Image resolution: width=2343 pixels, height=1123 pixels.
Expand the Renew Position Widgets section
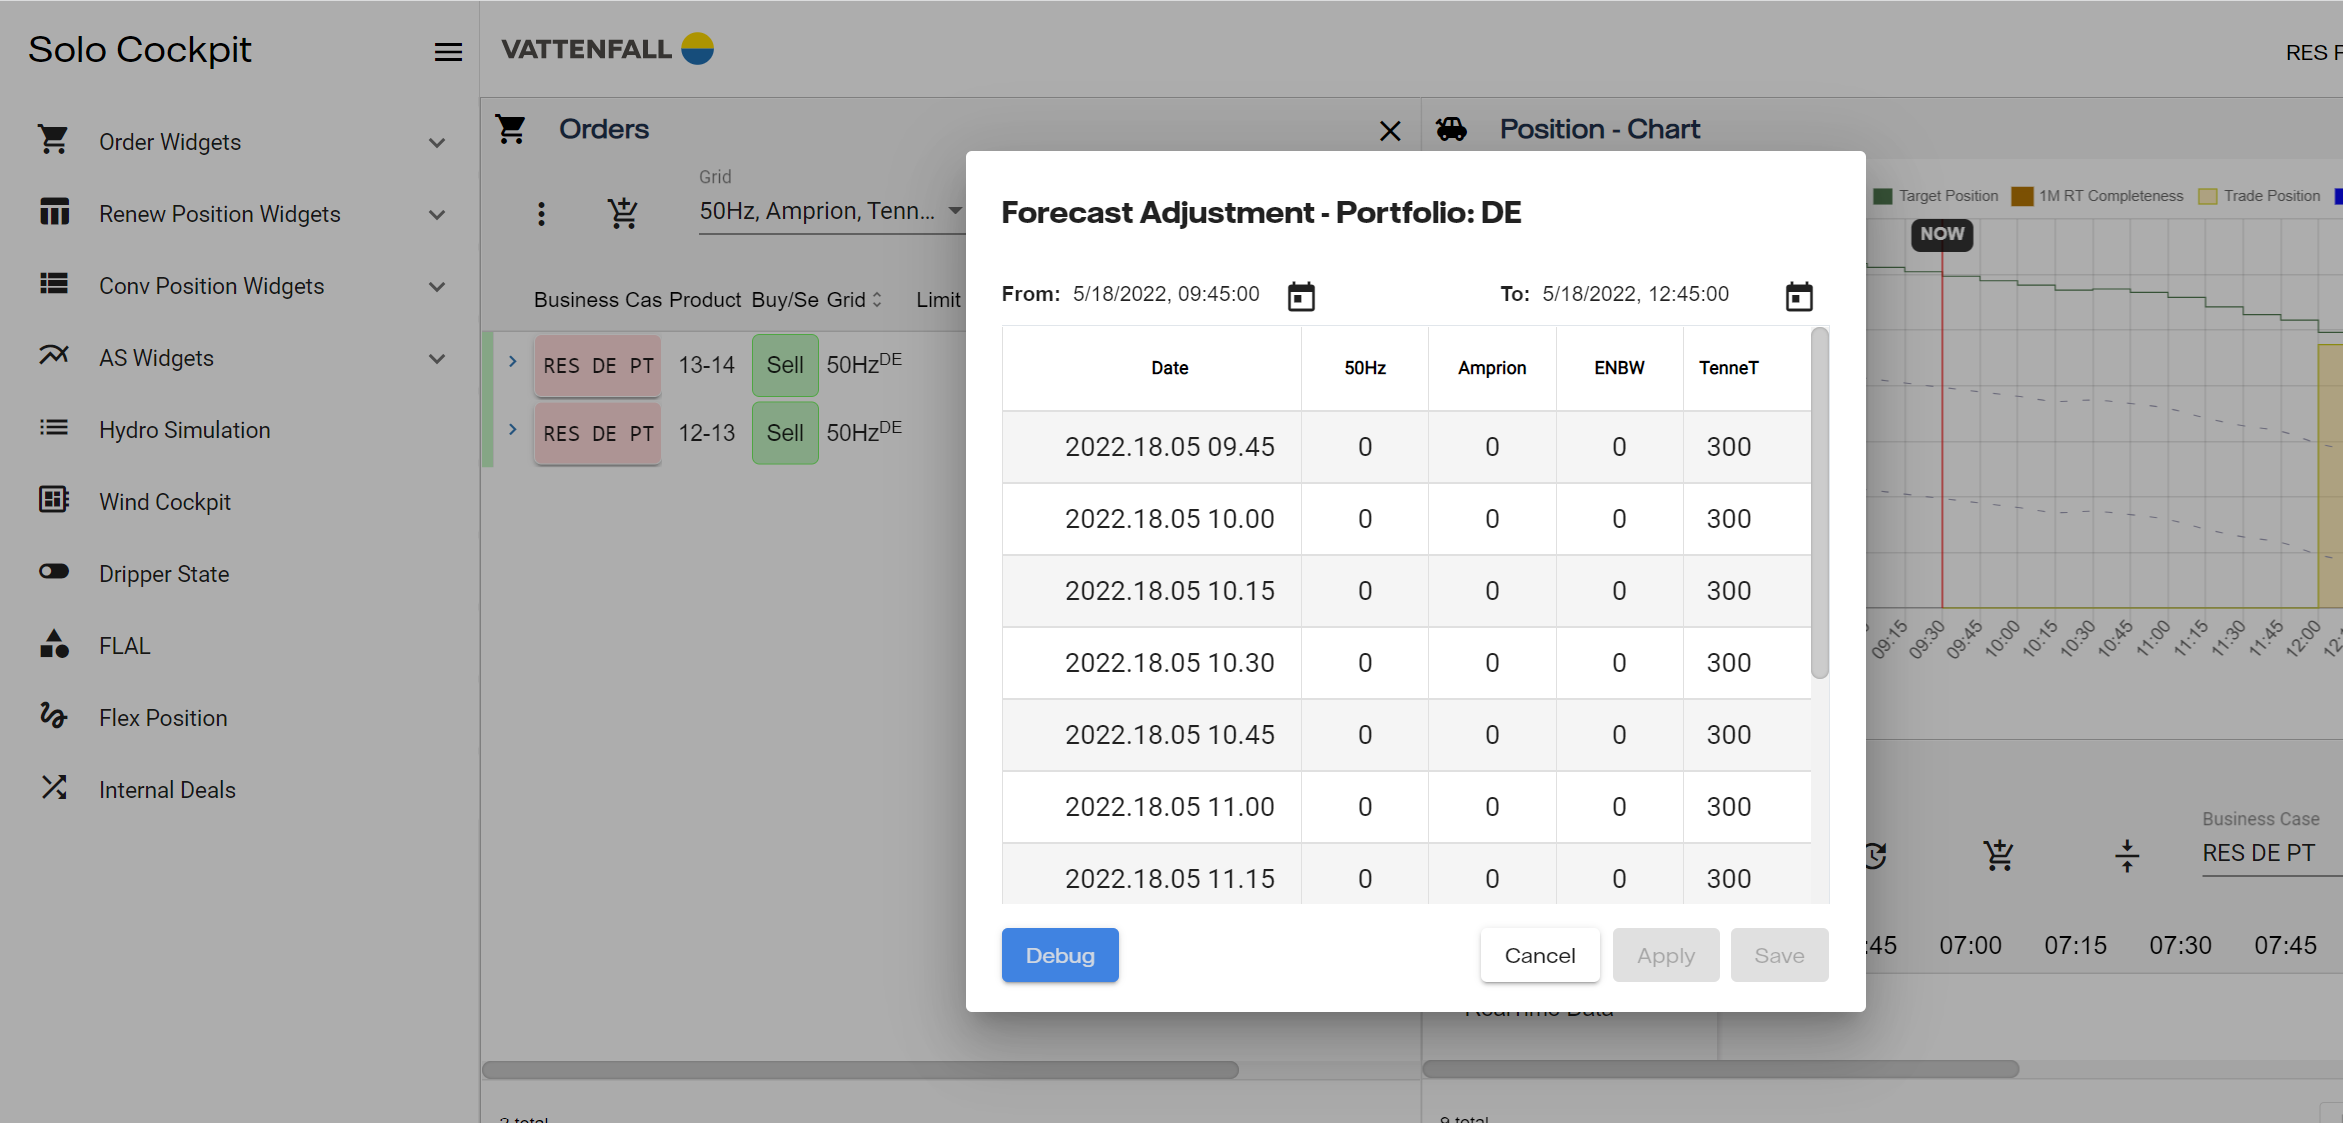(x=437, y=215)
